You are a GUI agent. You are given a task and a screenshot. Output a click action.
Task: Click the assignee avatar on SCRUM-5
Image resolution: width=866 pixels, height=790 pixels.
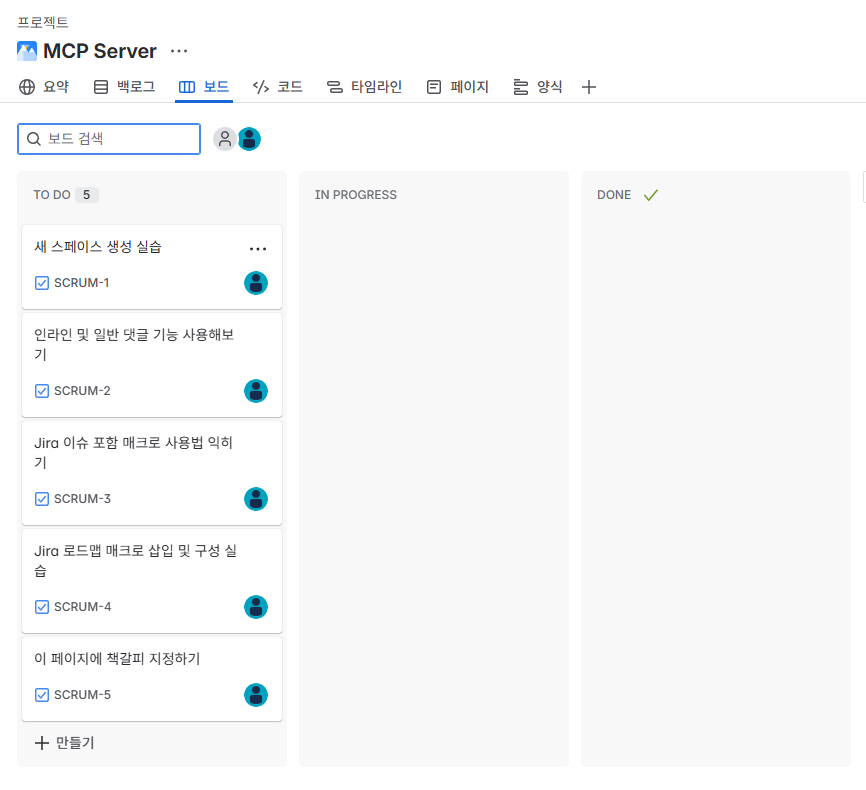[x=256, y=694]
